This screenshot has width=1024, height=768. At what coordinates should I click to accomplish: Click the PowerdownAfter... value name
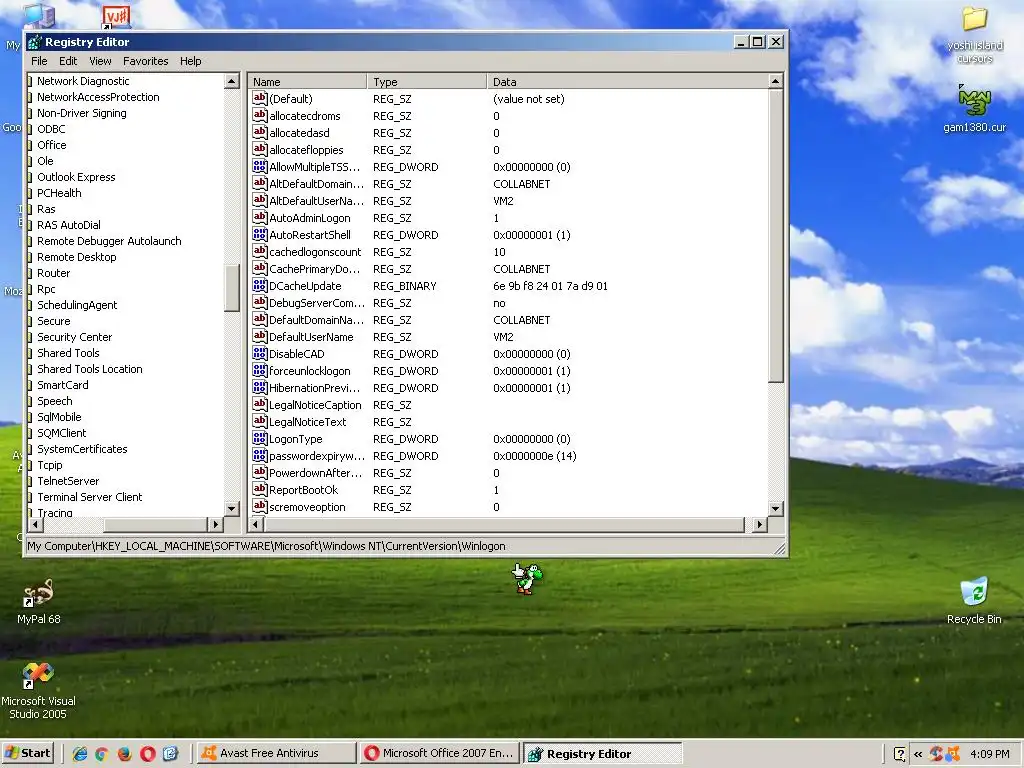tap(315, 473)
